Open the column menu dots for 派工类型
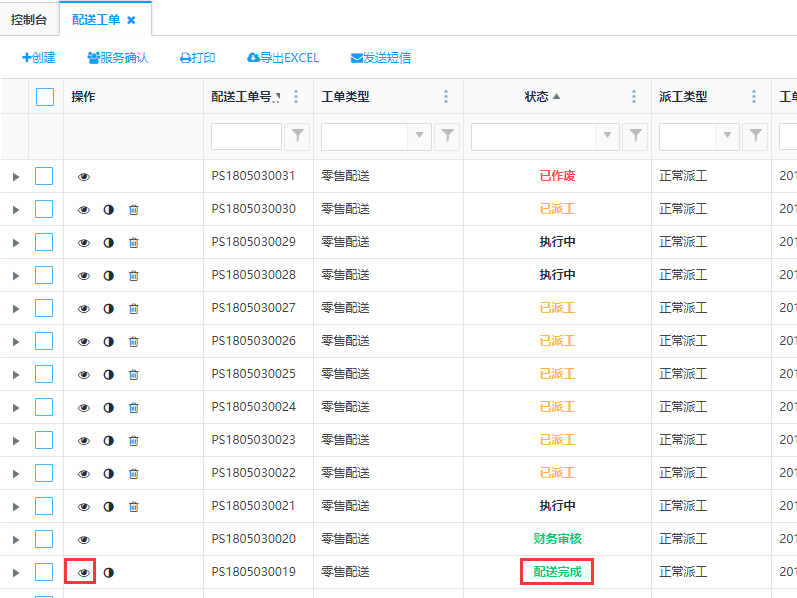This screenshot has height=598, width=797. 754,97
